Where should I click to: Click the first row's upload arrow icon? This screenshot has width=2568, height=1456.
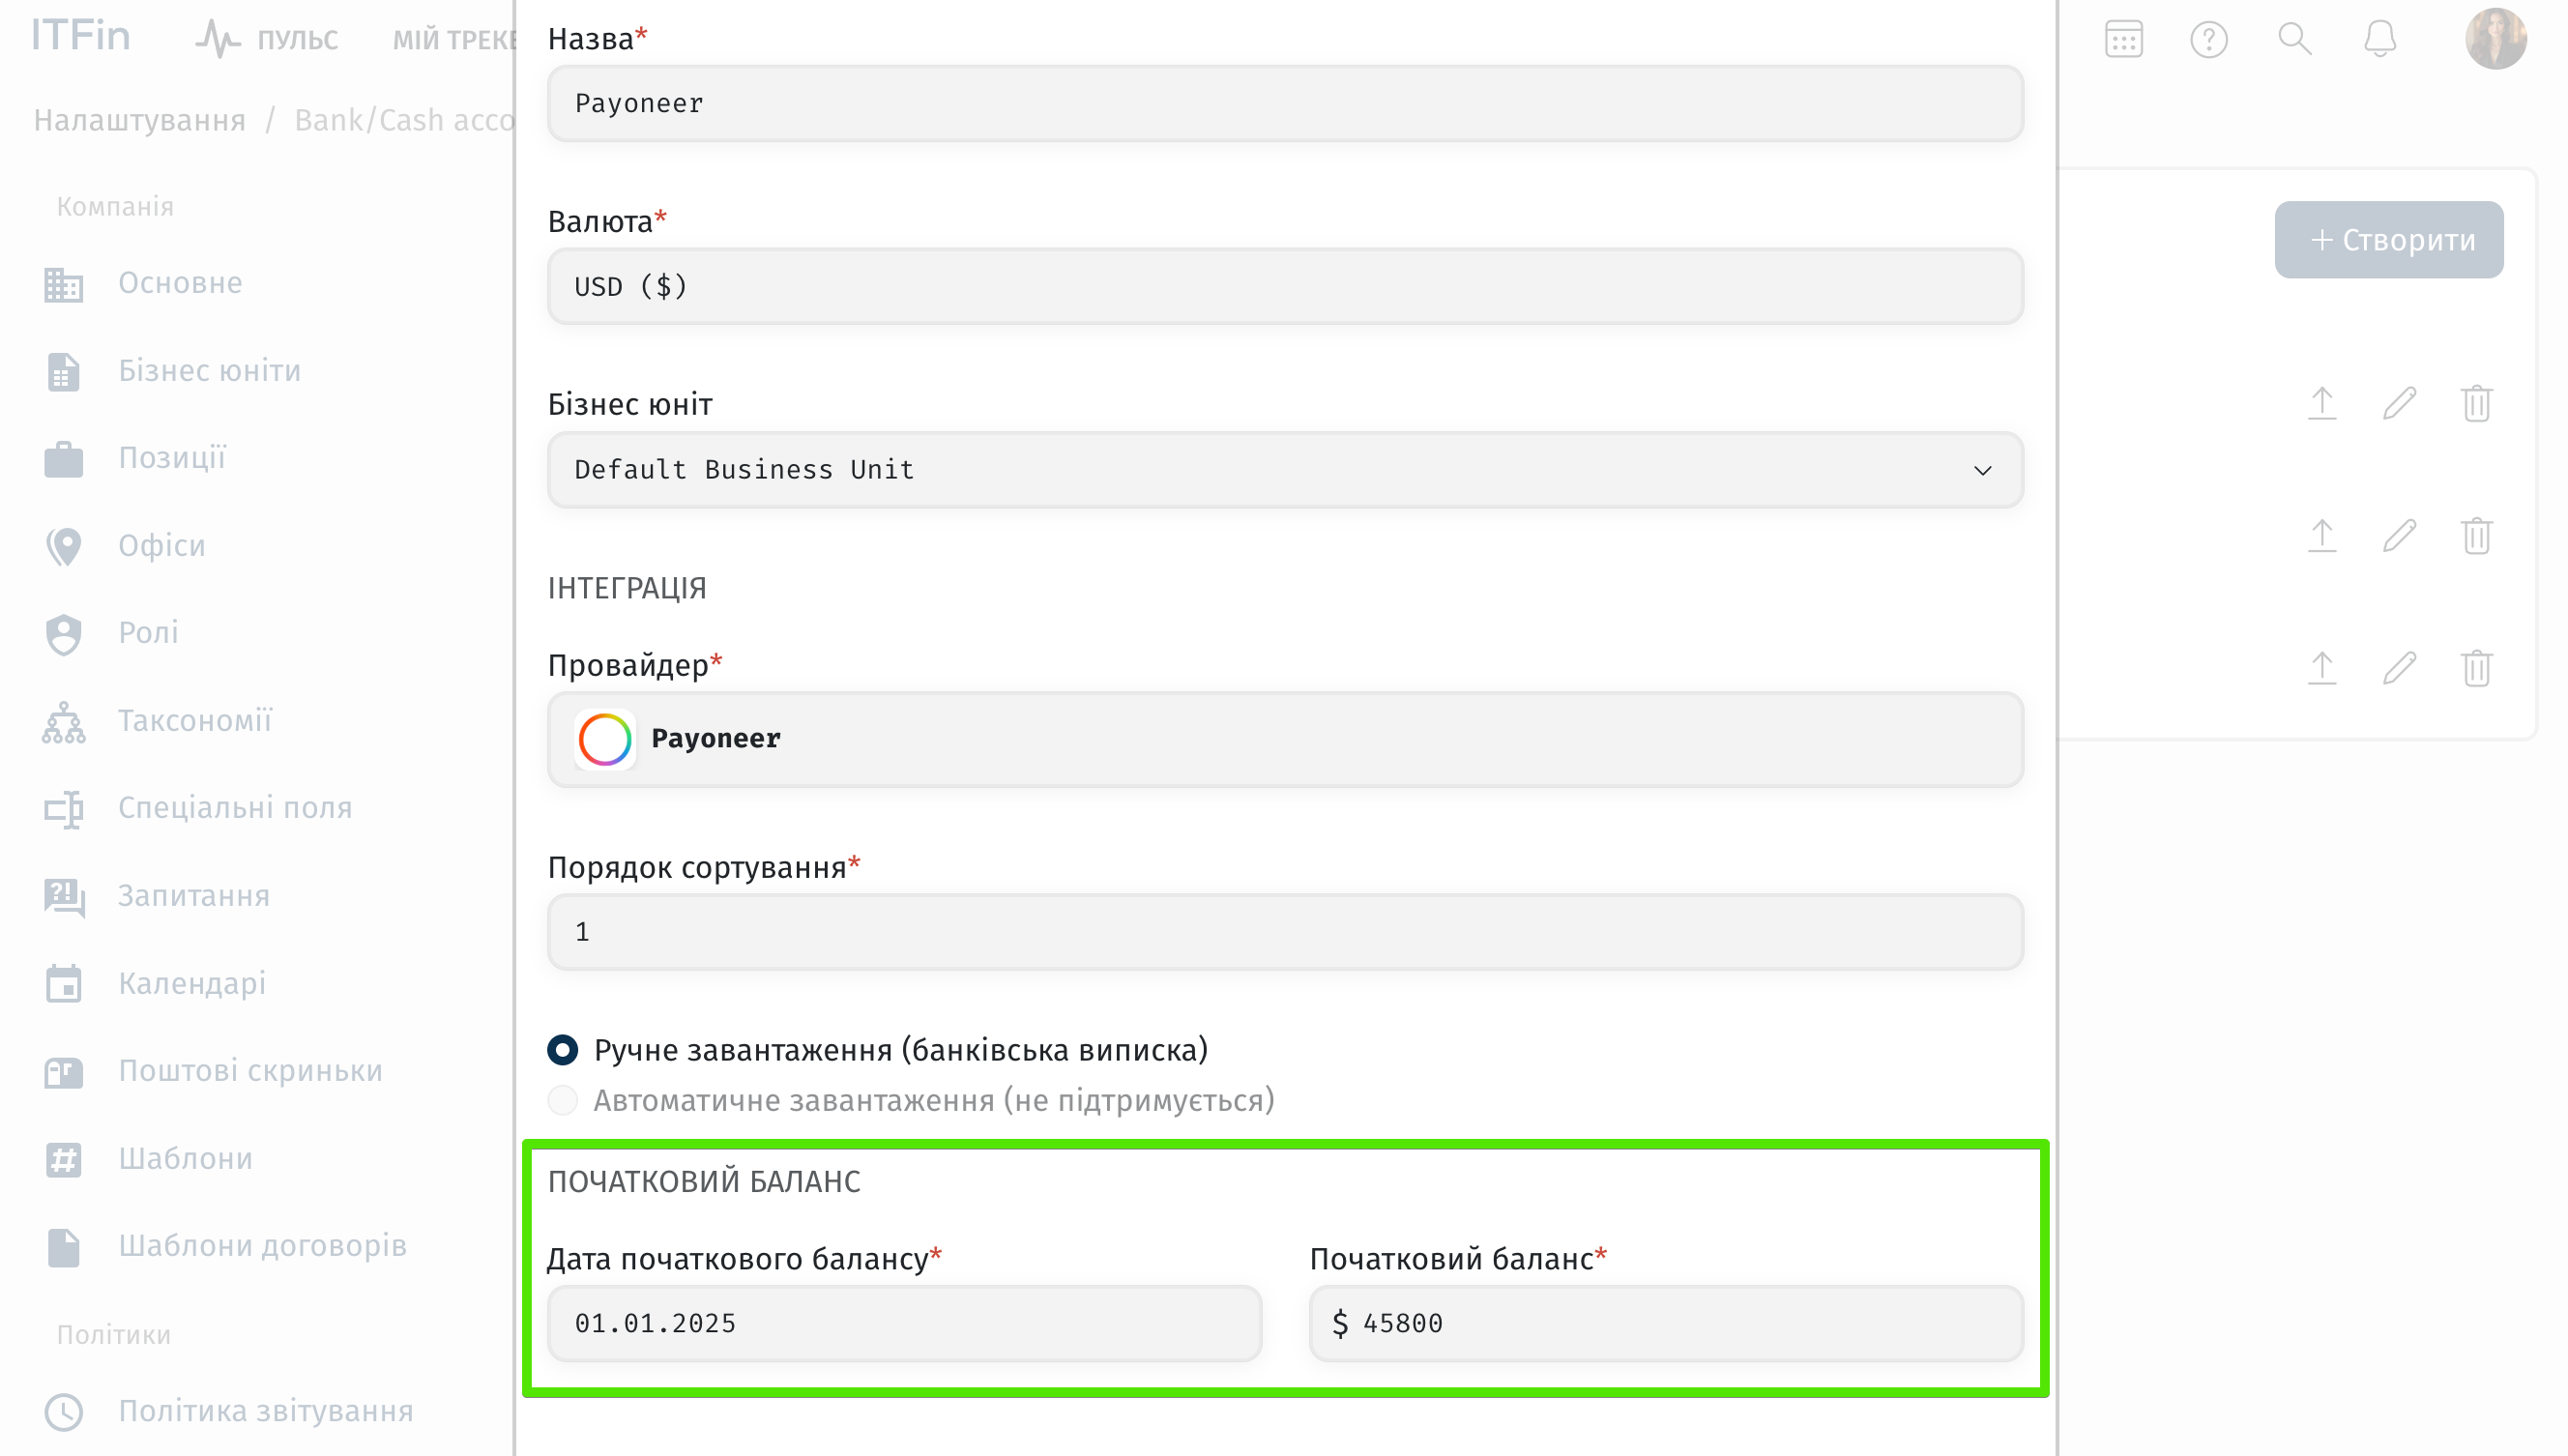pyautogui.click(x=2321, y=403)
